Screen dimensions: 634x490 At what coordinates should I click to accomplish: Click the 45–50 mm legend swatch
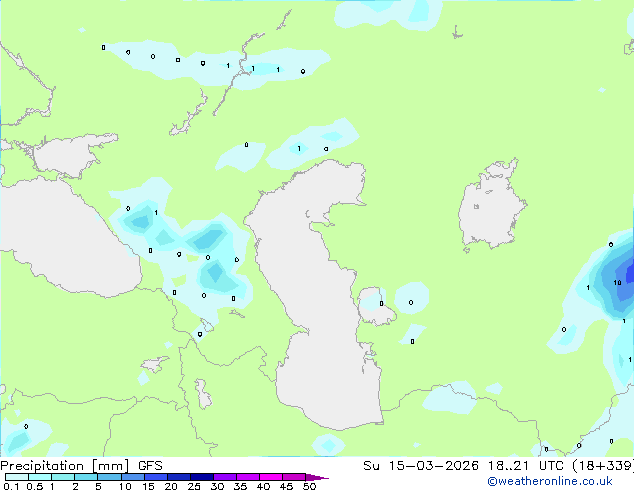point(294,477)
